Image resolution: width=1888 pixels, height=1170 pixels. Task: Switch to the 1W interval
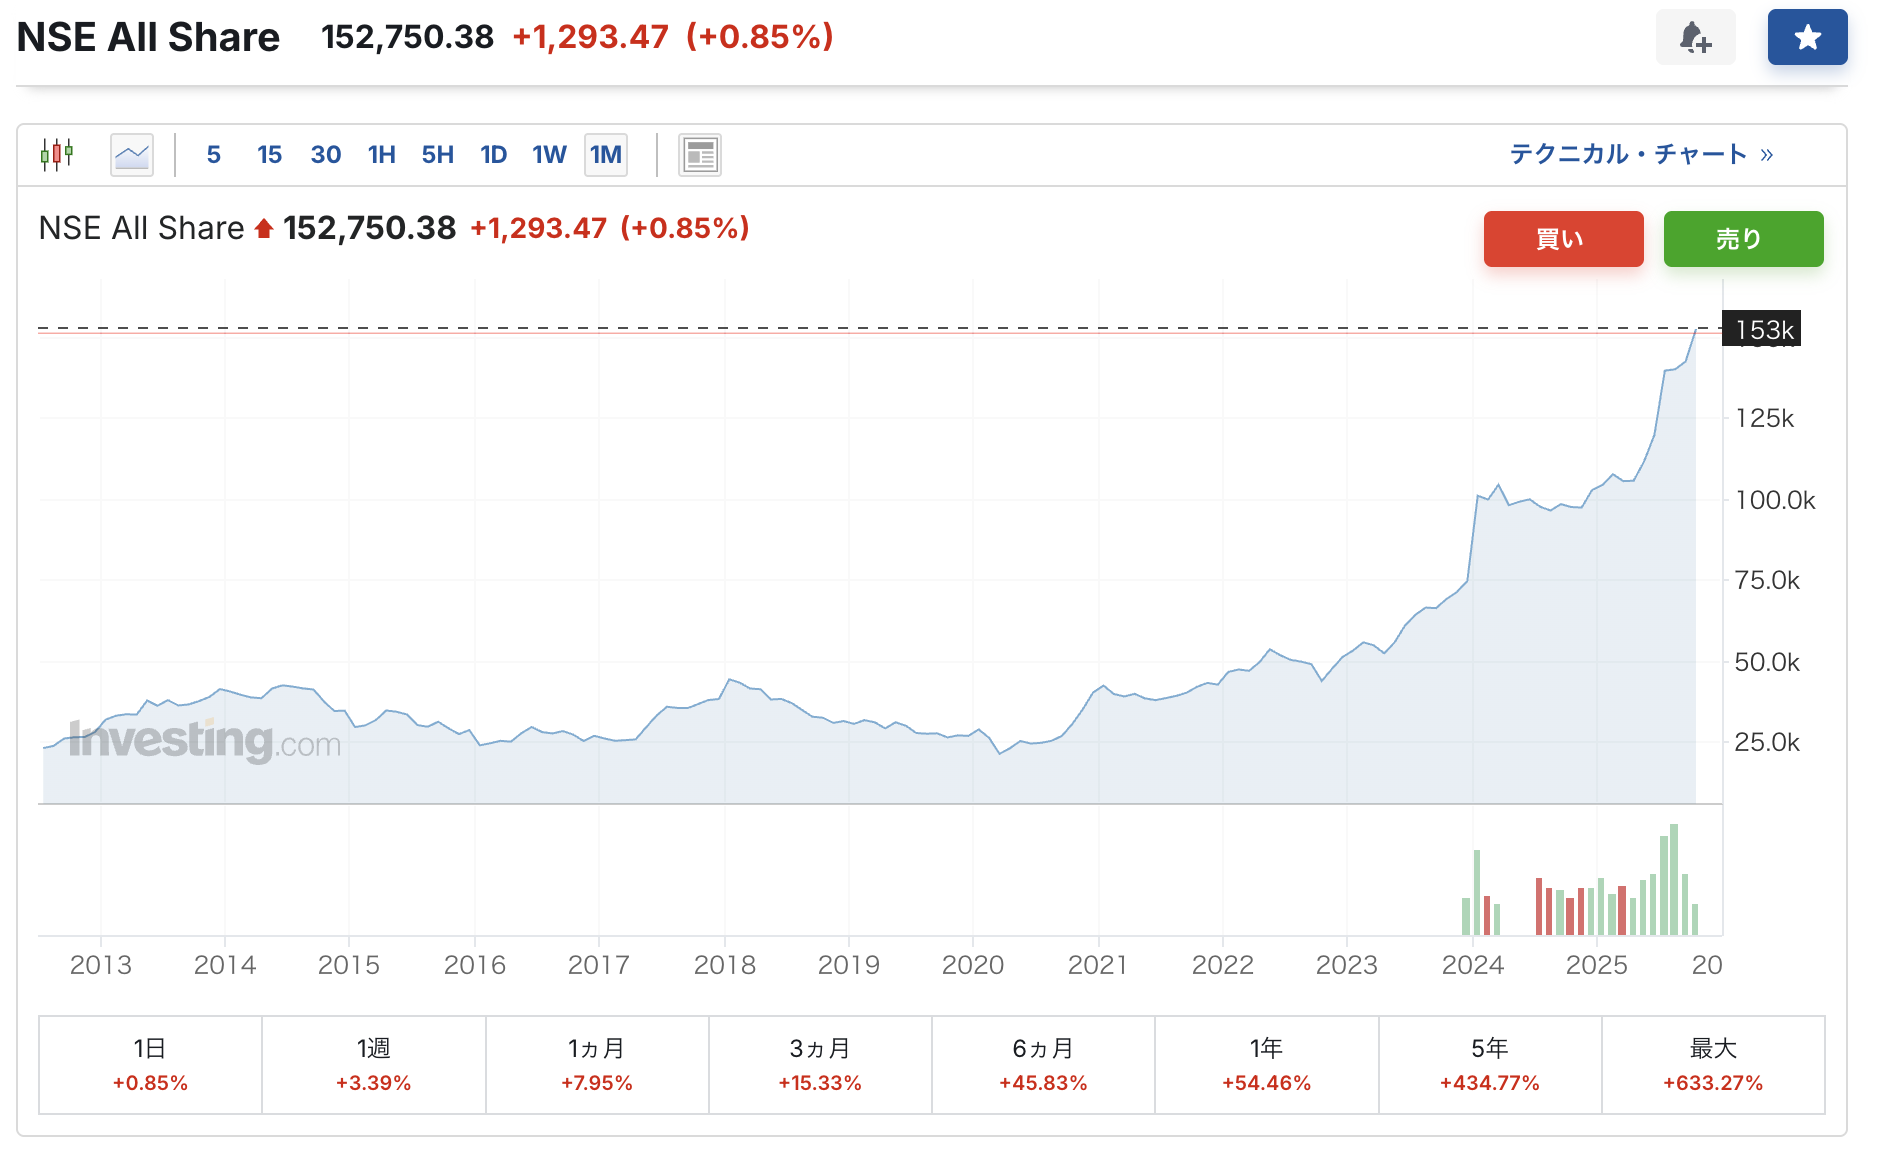point(549,155)
